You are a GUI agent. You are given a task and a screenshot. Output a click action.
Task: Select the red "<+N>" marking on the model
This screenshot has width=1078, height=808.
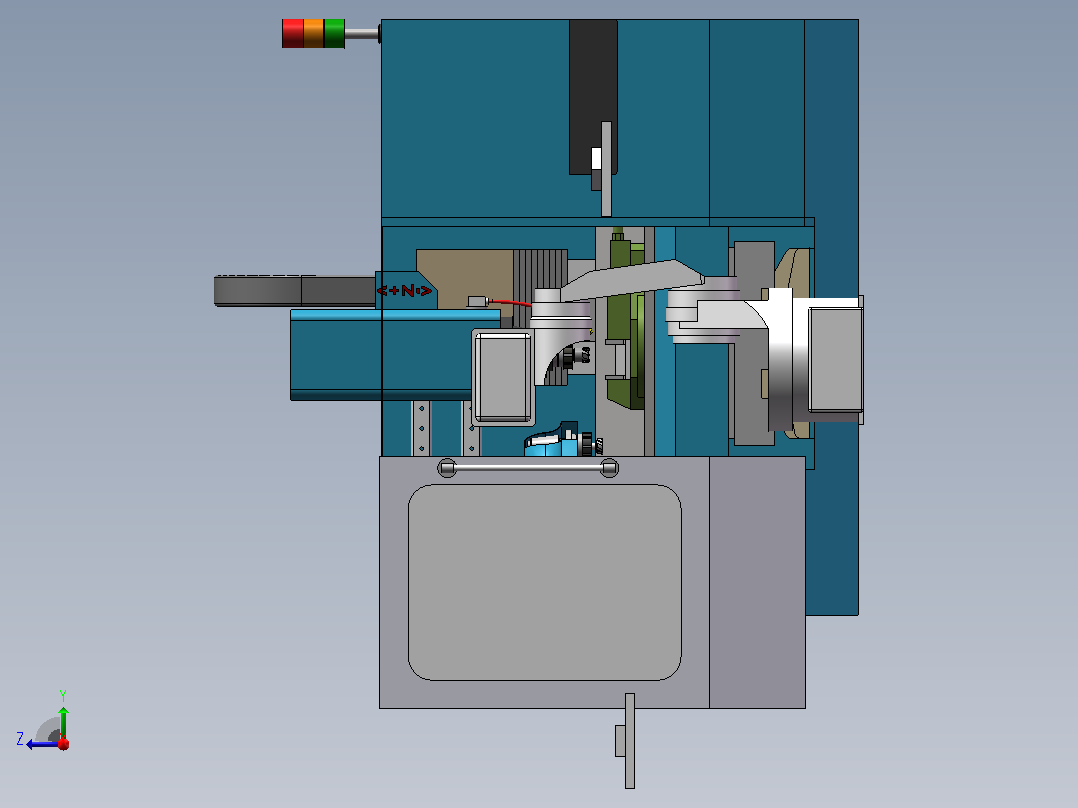coord(405,291)
